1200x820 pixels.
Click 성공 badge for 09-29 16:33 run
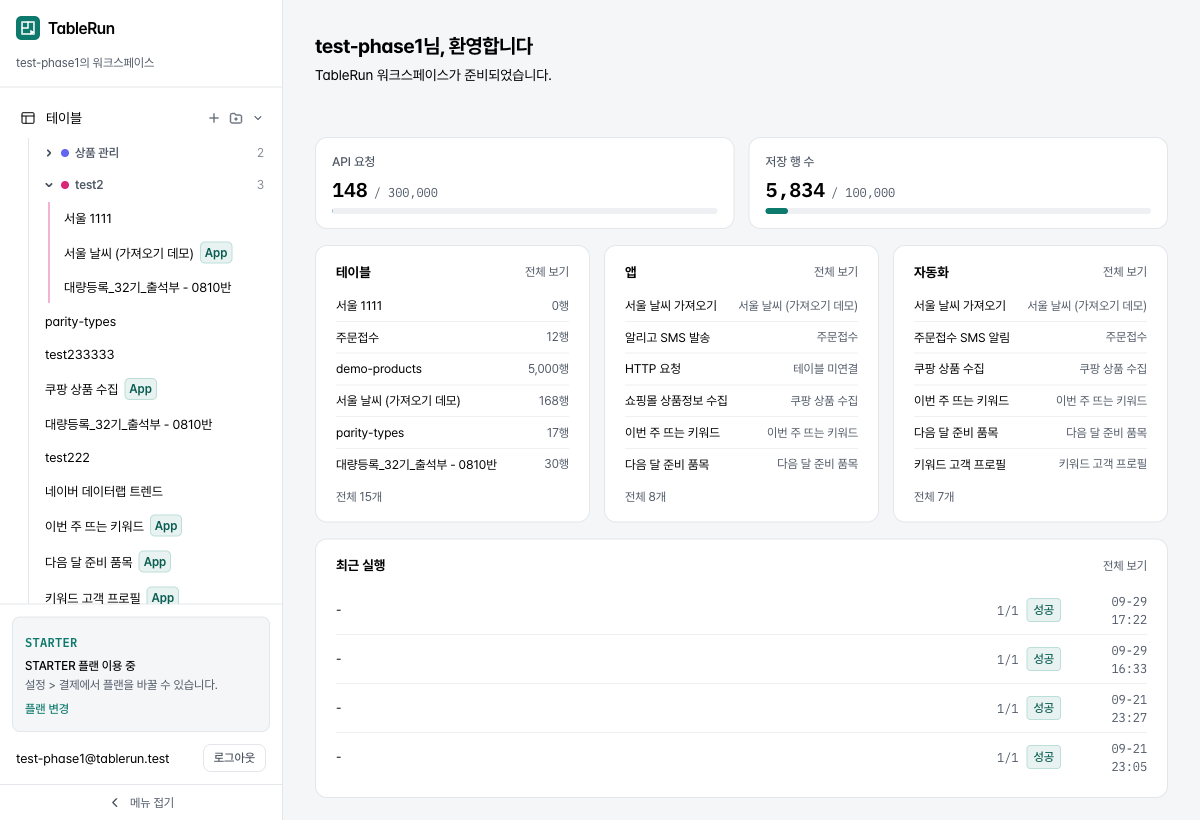coord(1043,659)
